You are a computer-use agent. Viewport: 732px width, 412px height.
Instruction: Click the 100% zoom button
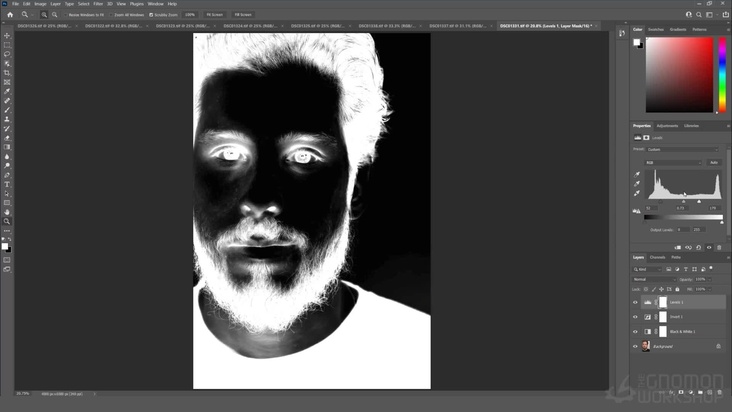(x=190, y=15)
